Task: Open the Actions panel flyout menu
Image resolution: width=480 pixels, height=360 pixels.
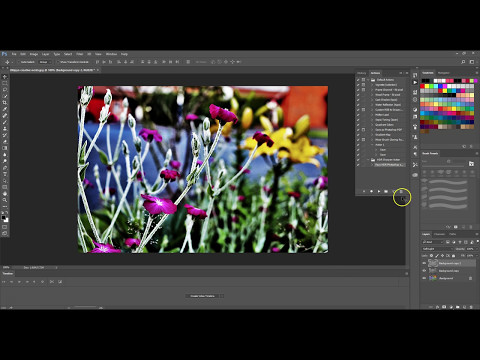Action: click(x=407, y=73)
